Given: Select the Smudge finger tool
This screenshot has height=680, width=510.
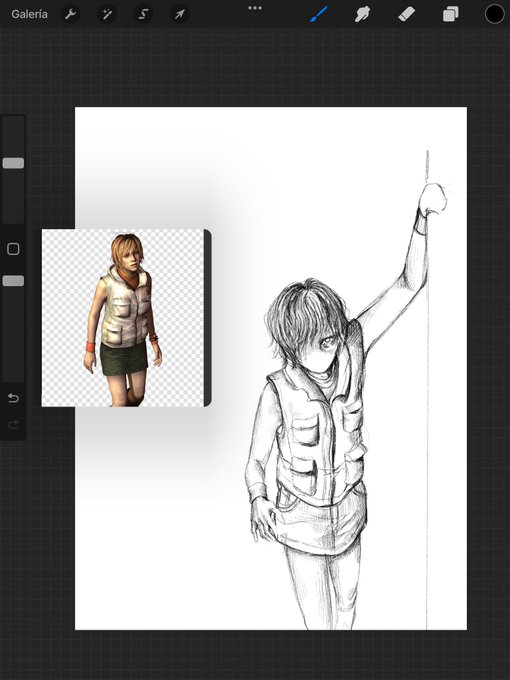Looking at the screenshot, I should pos(362,14).
